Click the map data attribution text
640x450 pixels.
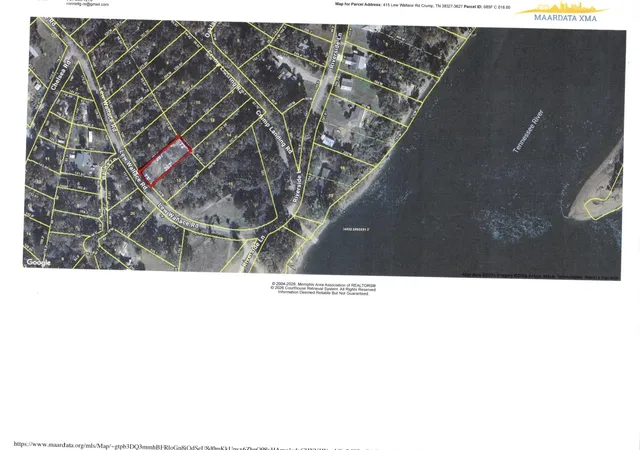click(x=540, y=276)
